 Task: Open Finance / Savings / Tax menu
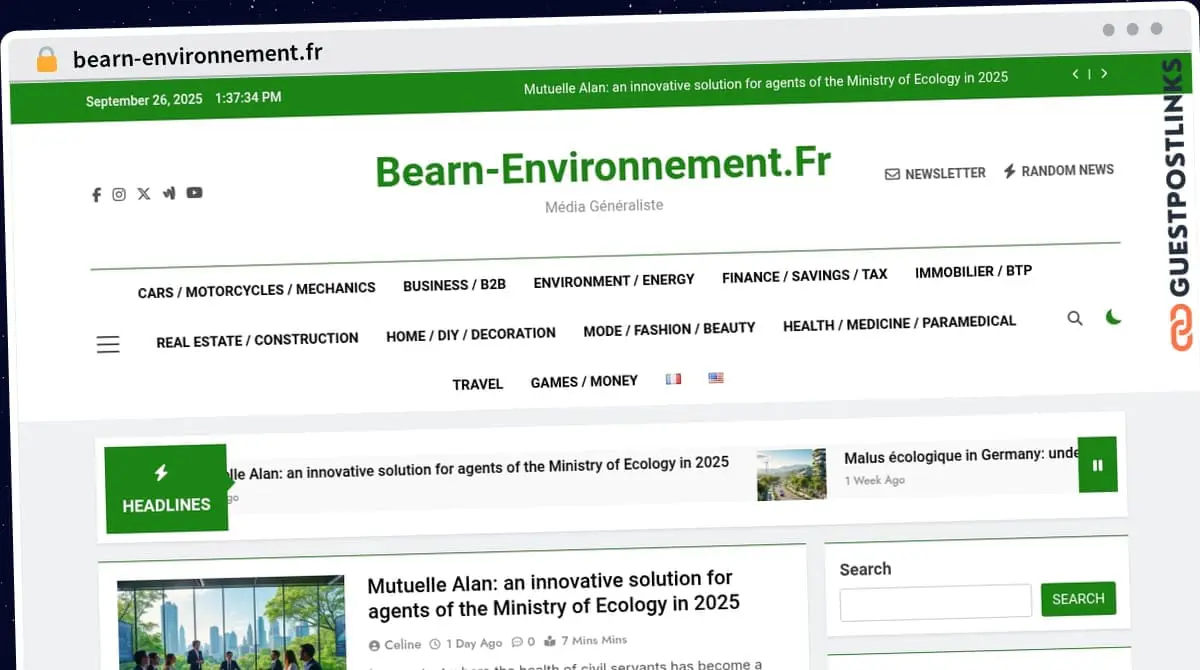pos(805,276)
